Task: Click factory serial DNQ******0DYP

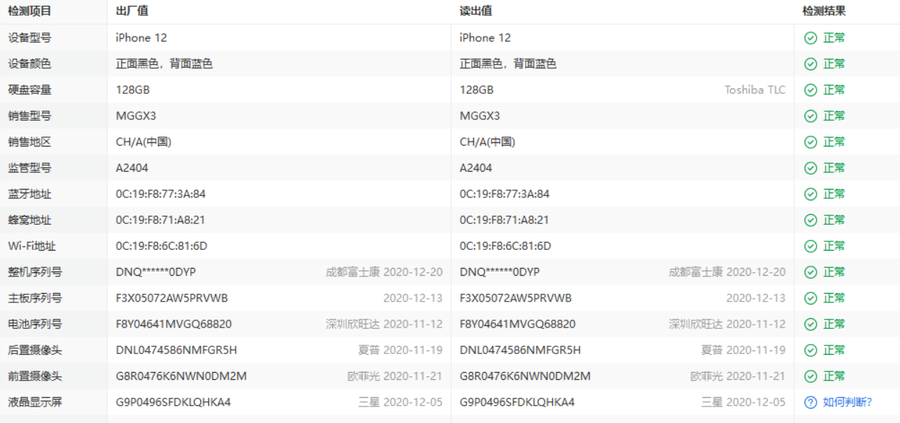Action: pos(156,272)
